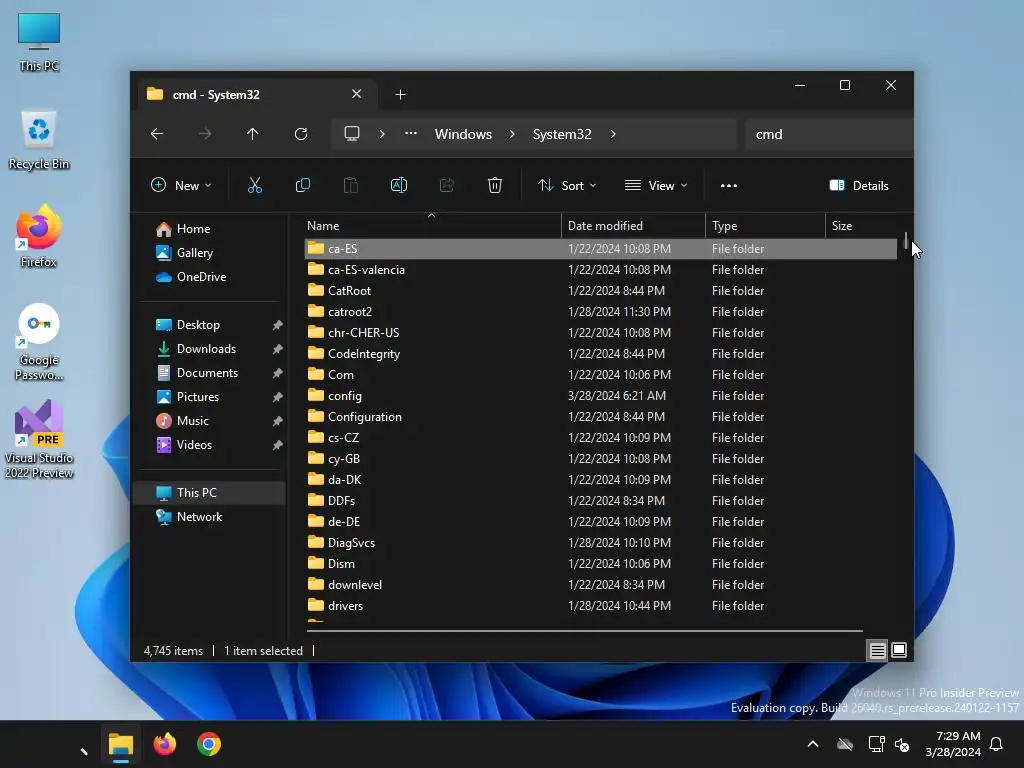
Task: Click System32 in the breadcrumb path
Action: 562,134
